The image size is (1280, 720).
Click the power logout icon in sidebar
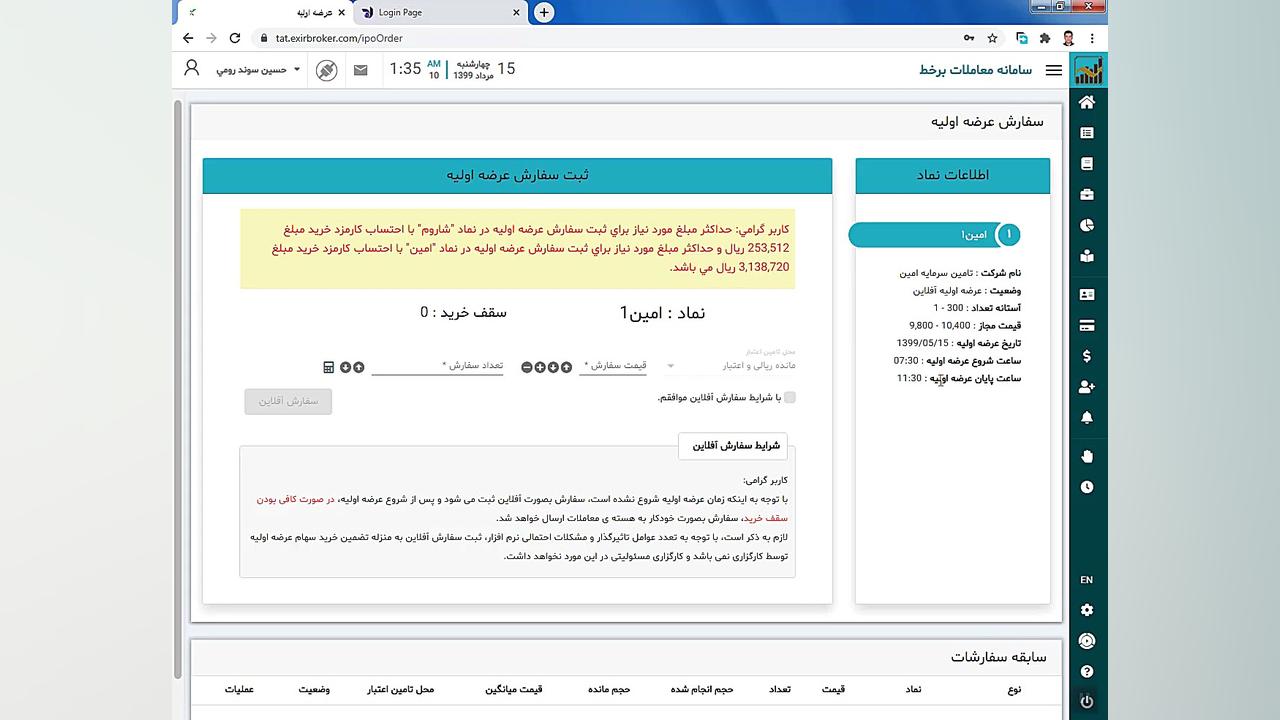coord(1087,701)
